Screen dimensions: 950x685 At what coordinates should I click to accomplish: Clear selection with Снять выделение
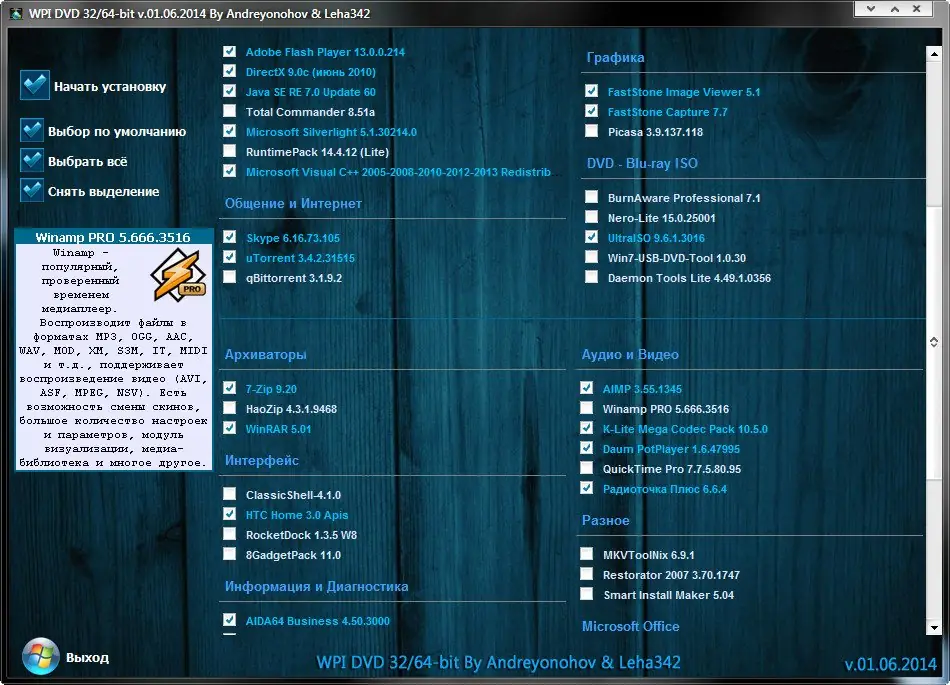pyautogui.click(x=104, y=191)
